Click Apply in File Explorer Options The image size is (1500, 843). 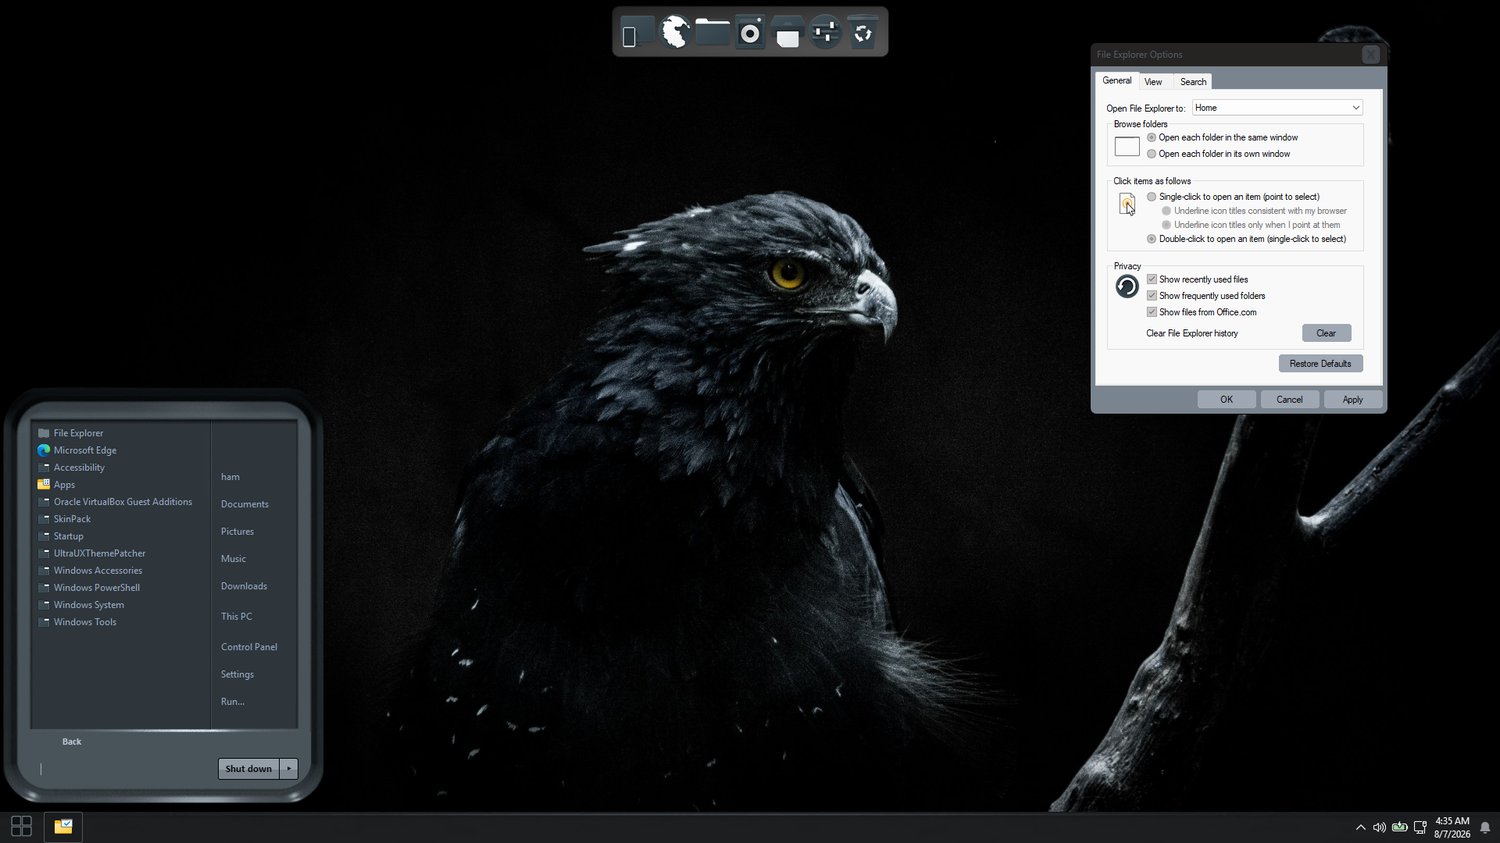click(1352, 399)
